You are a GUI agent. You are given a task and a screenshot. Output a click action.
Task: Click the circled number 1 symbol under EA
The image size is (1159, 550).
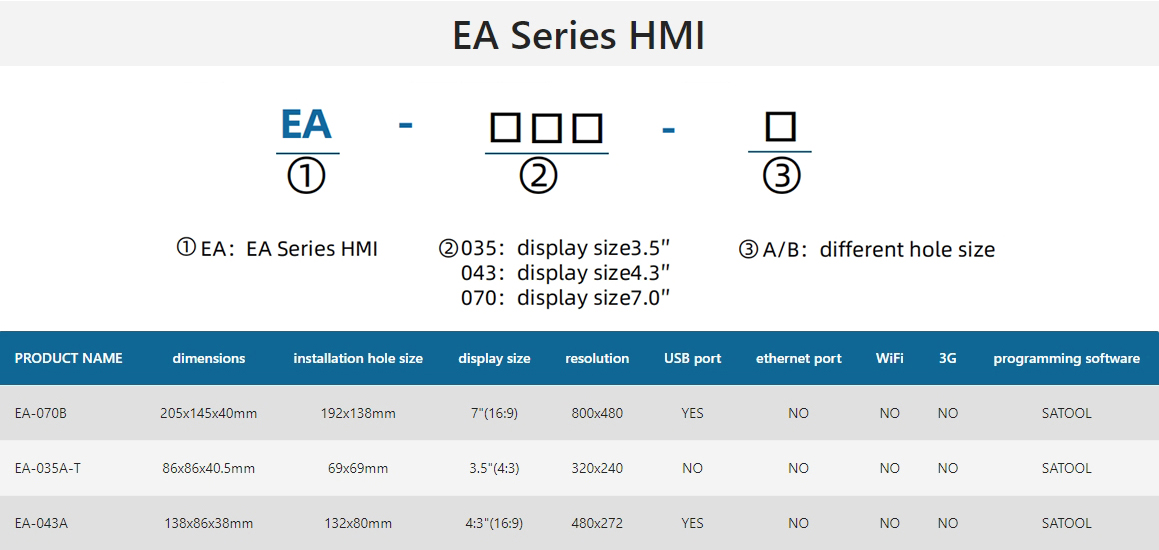tap(306, 177)
